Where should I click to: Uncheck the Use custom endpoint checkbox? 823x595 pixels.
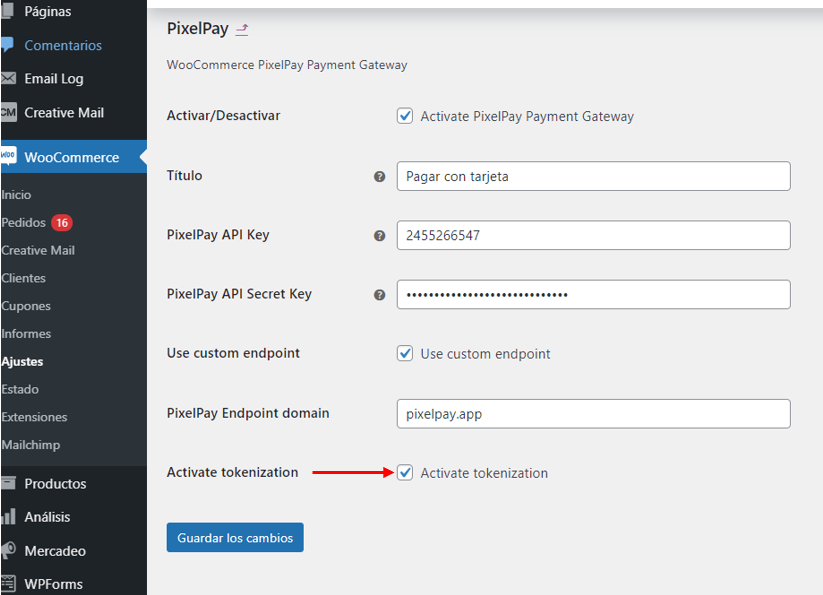point(405,354)
